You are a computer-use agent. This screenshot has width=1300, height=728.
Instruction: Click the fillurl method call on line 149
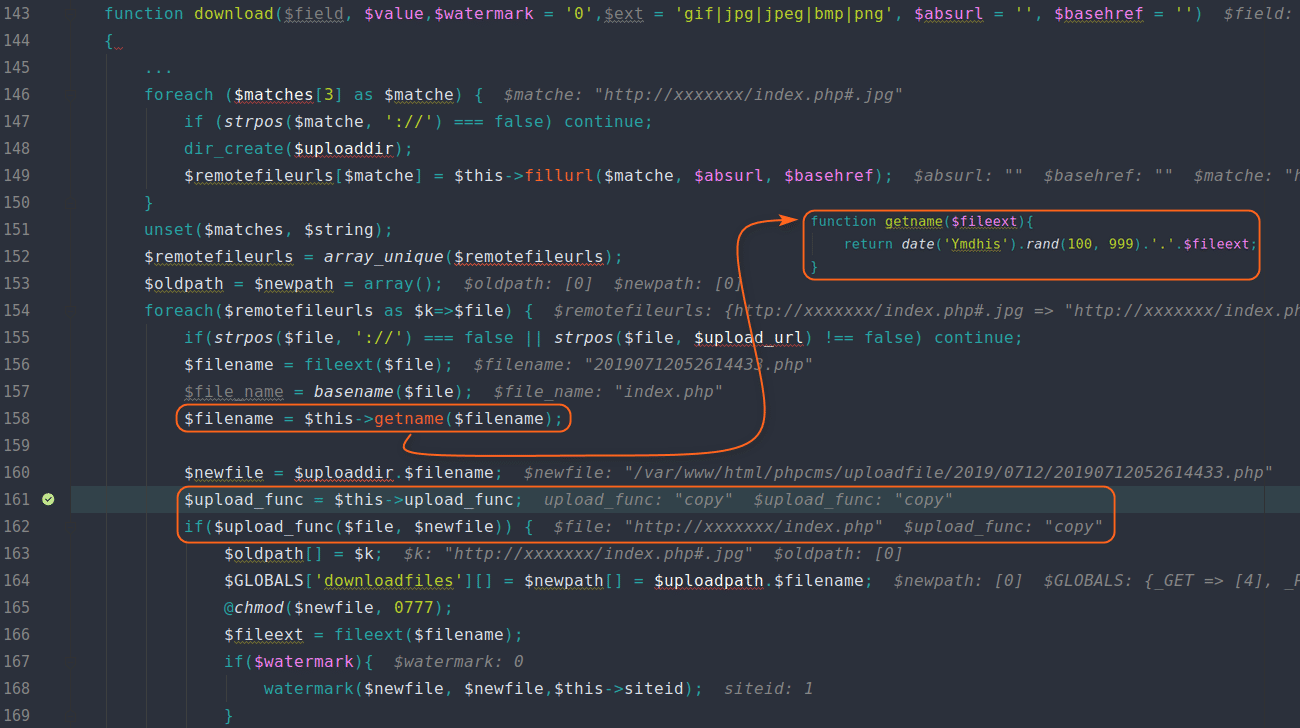pos(559,176)
